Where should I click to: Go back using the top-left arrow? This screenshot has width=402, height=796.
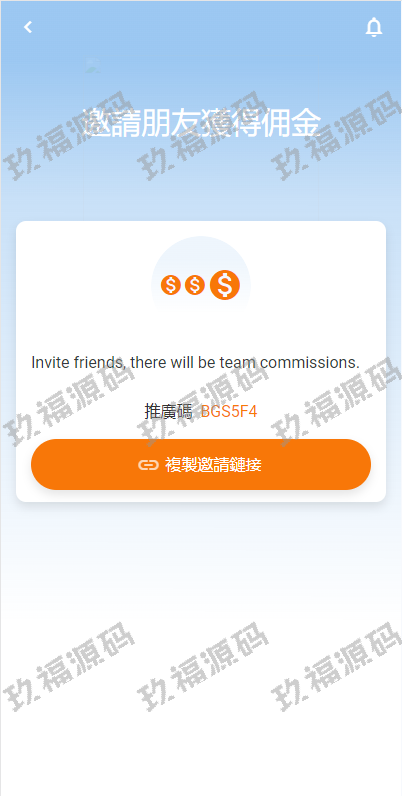28,27
